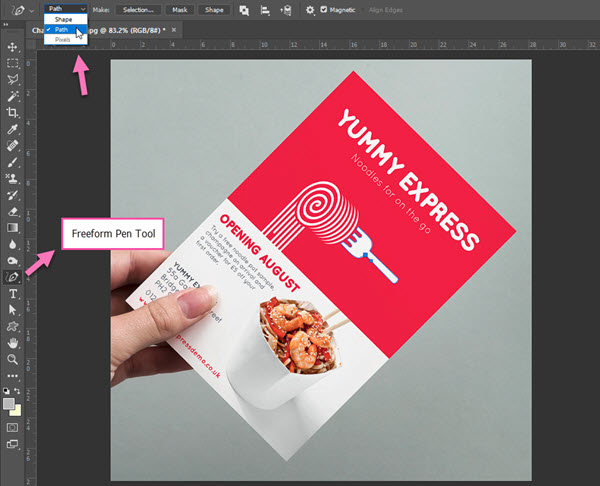Swap foreground and background colors
Image resolution: width=600 pixels, height=486 pixels.
click(17, 391)
